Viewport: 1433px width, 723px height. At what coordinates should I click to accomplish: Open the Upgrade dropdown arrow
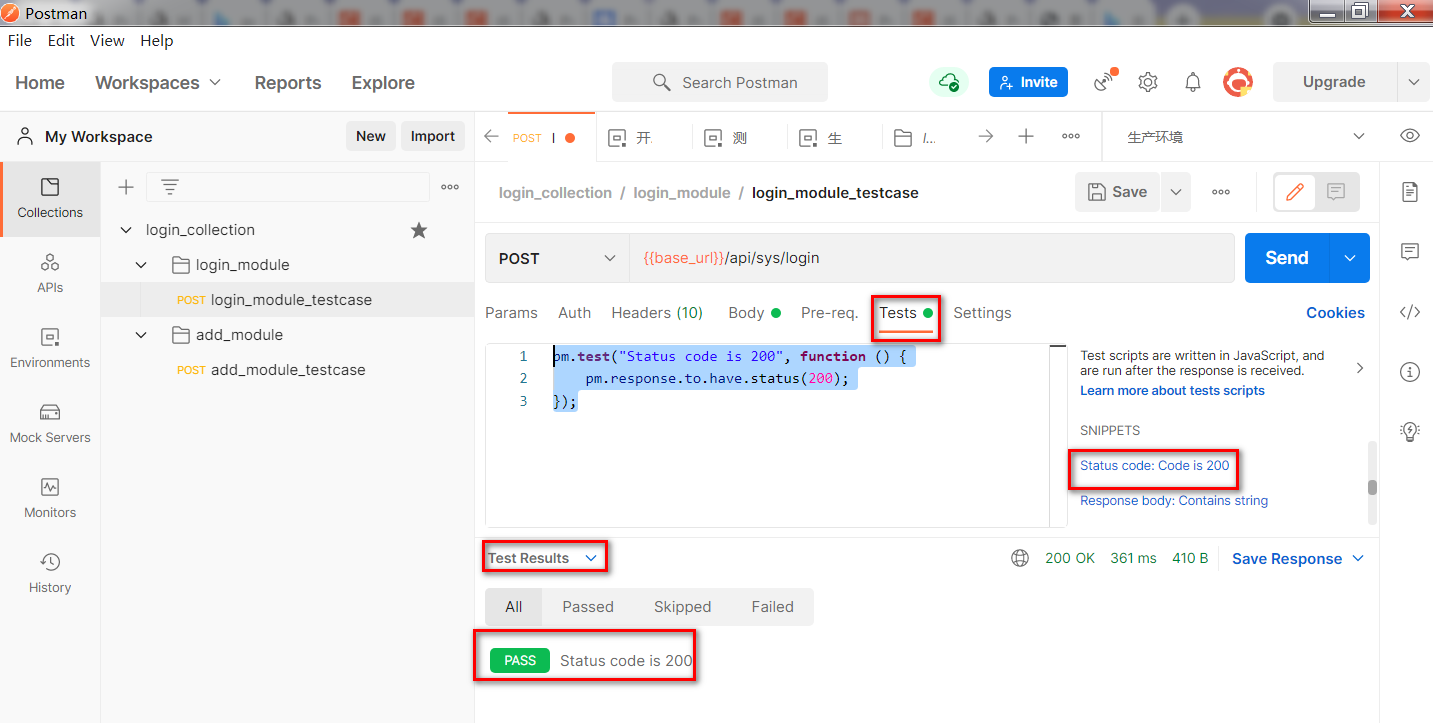point(1413,82)
